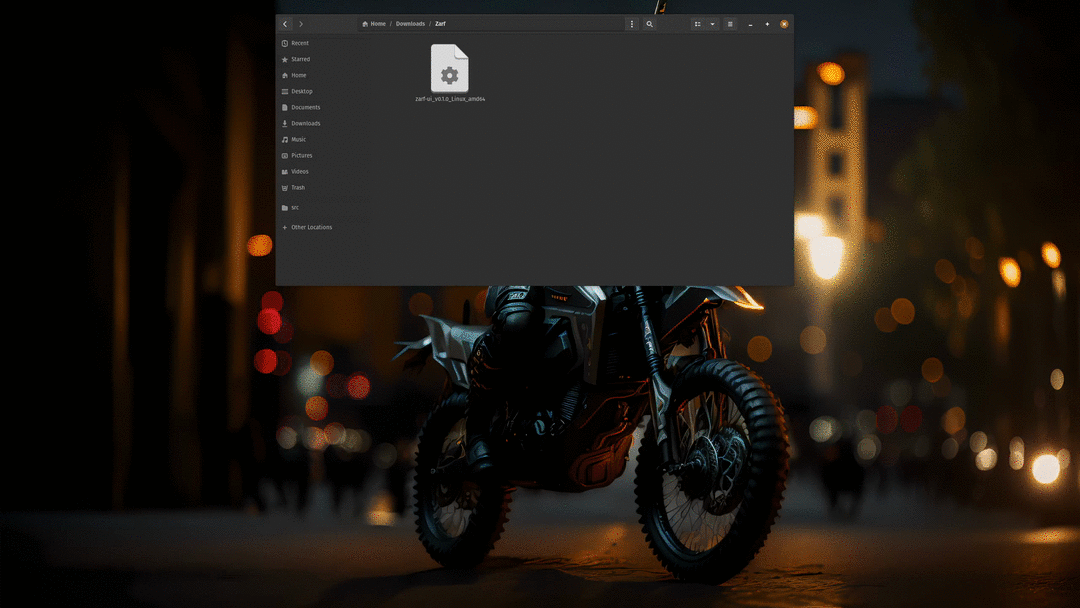Open the hamburger main menu
The width and height of the screenshot is (1080, 608).
pos(730,24)
